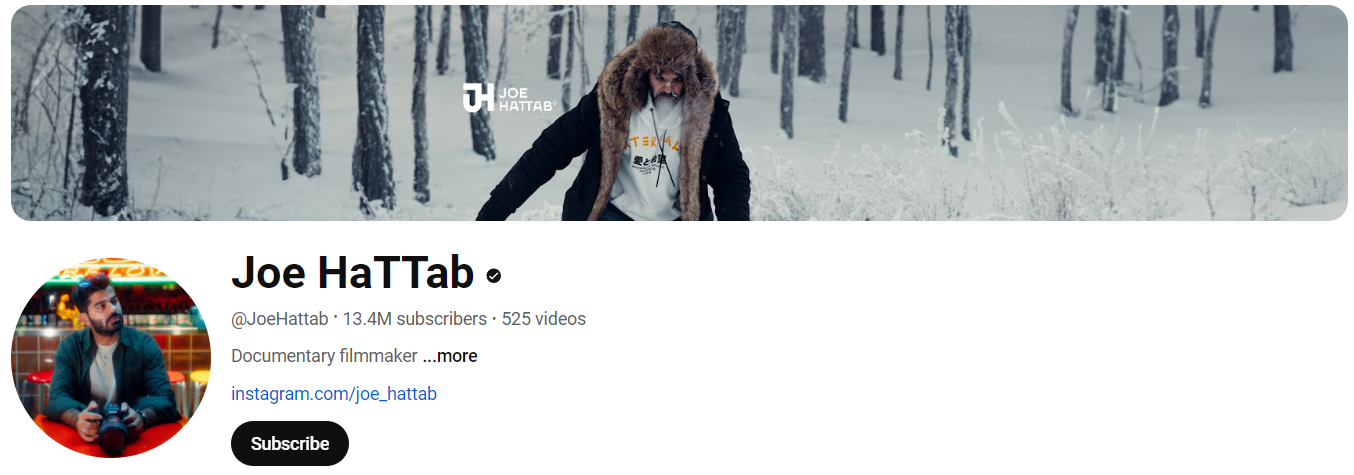Click the Documentary filmmaker description text
This screenshot has width=1354, height=475.
click(x=324, y=356)
